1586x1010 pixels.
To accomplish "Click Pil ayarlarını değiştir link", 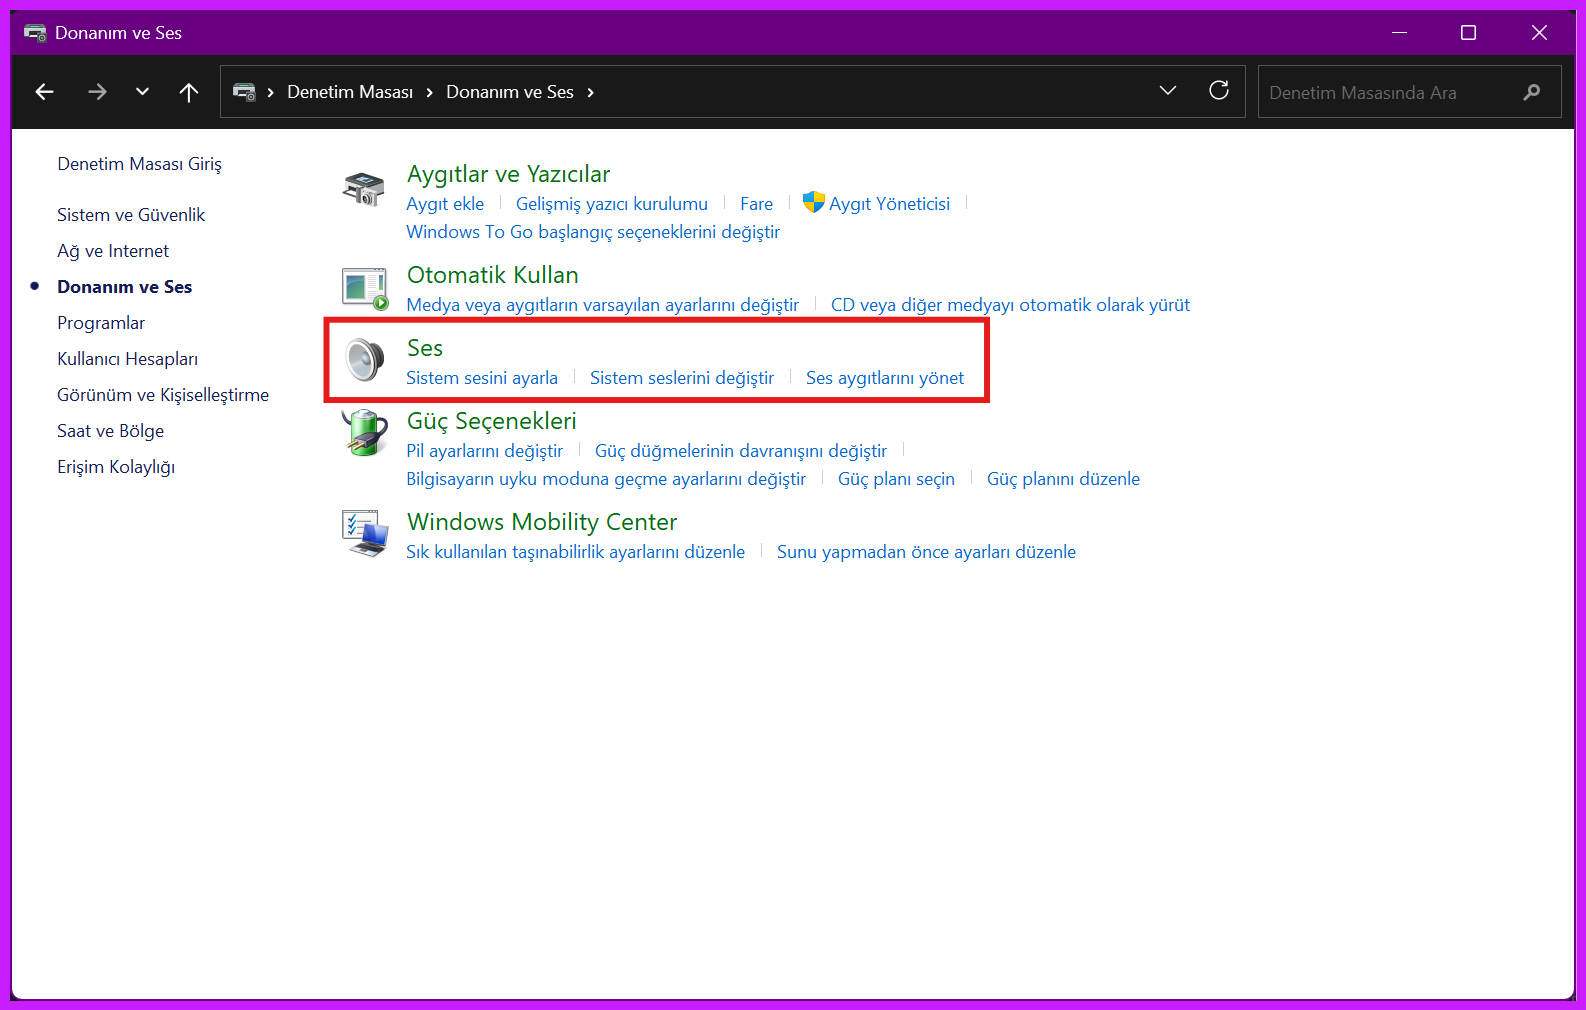I will click(x=484, y=451).
